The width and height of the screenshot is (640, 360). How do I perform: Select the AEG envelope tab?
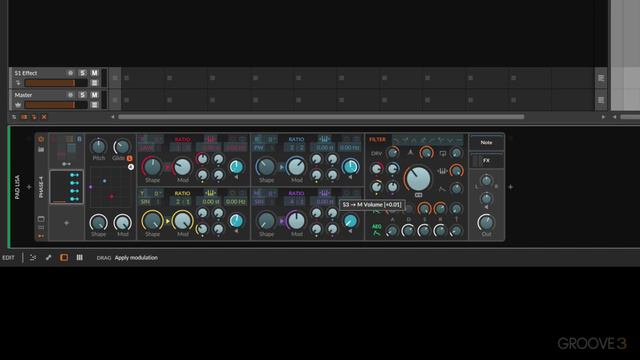(x=376, y=230)
